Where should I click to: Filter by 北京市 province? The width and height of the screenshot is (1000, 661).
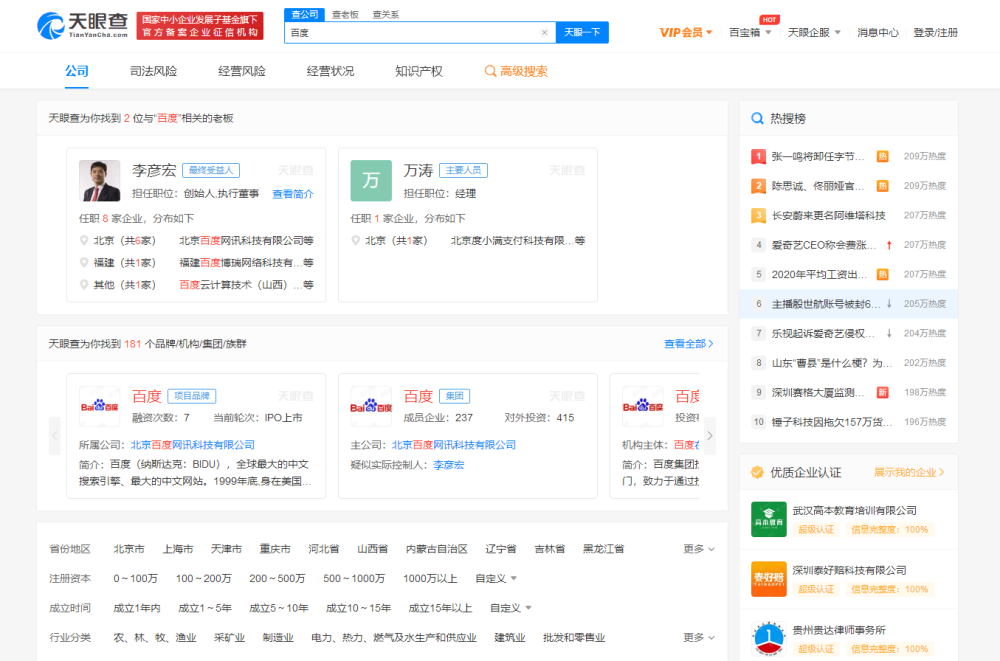click(x=129, y=549)
